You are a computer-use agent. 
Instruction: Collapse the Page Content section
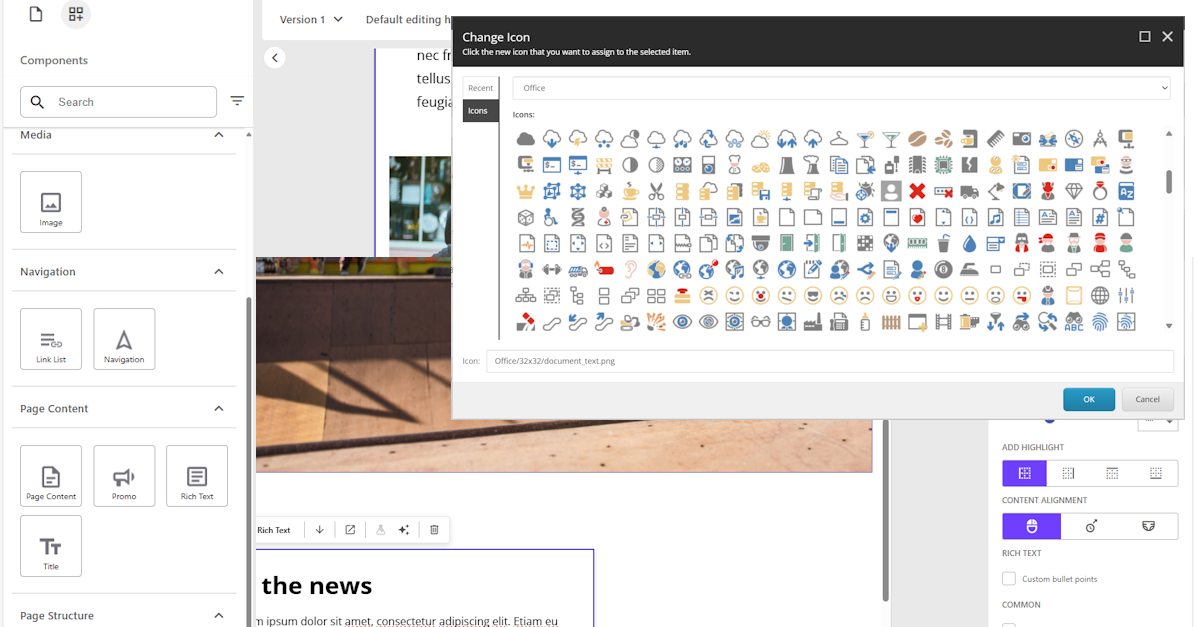pos(219,408)
